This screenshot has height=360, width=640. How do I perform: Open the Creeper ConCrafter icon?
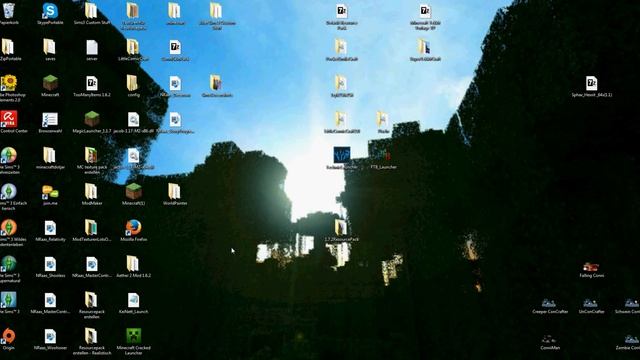coord(549,303)
